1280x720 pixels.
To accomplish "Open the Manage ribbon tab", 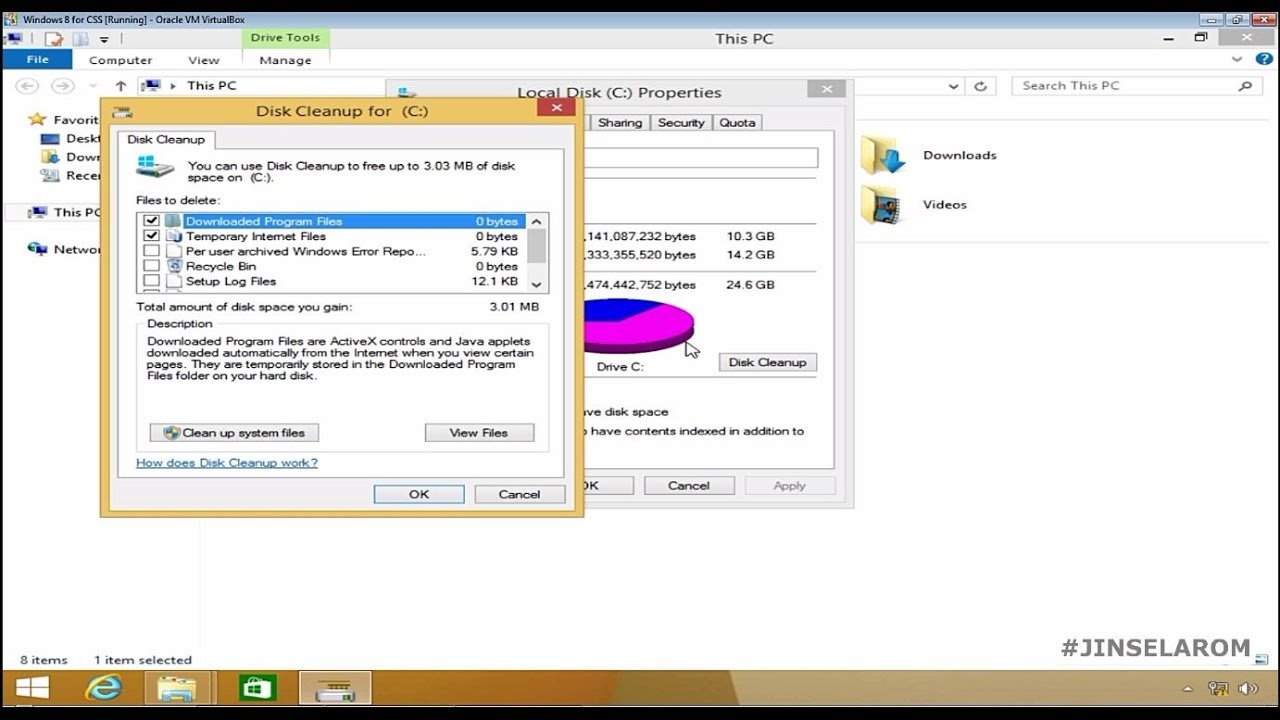I will pyautogui.click(x=285, y=60).
